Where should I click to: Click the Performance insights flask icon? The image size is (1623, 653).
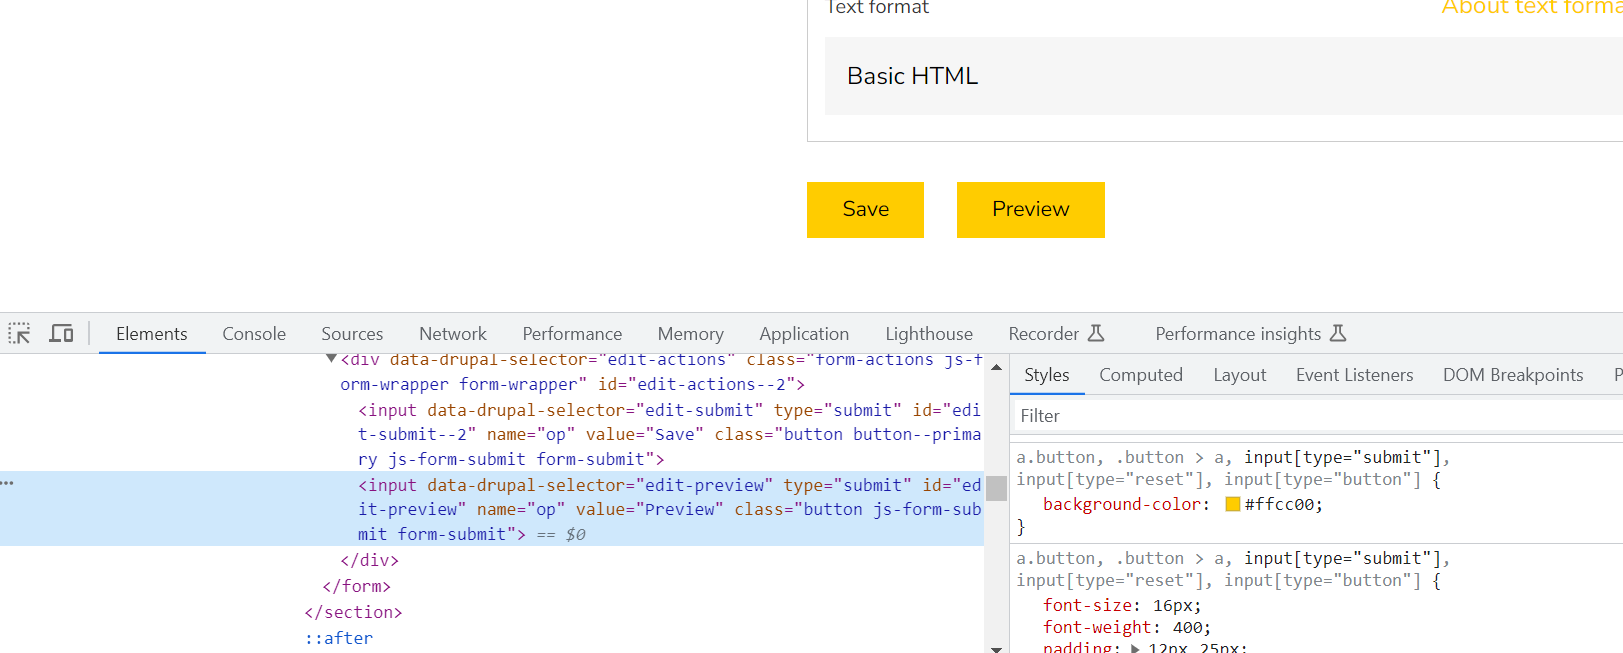[x=1338, y=333]
